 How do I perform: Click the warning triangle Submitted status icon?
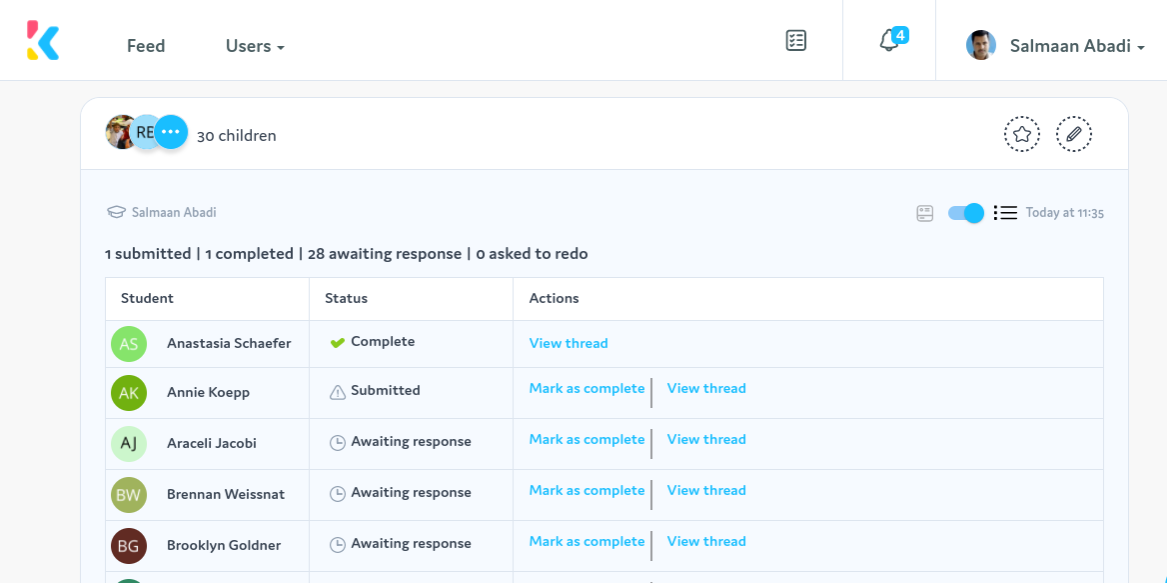pyautogui.click(x=338, y=392)
